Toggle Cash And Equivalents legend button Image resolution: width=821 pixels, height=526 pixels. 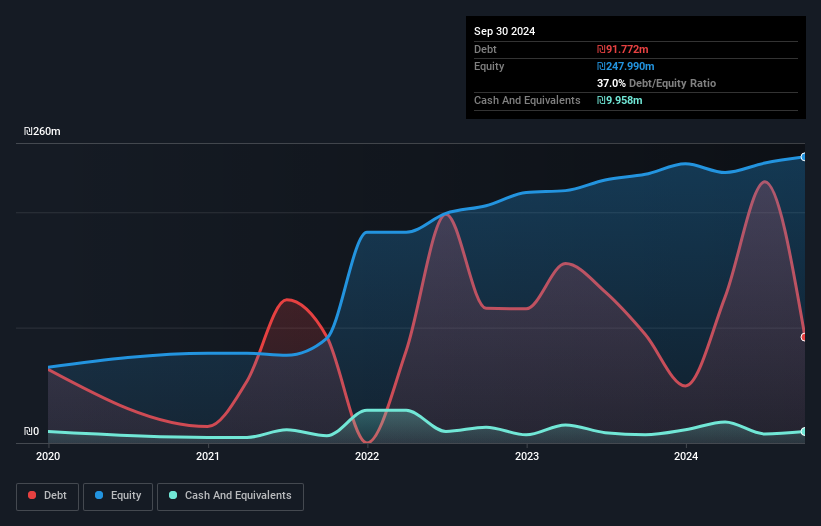(230, 496)
